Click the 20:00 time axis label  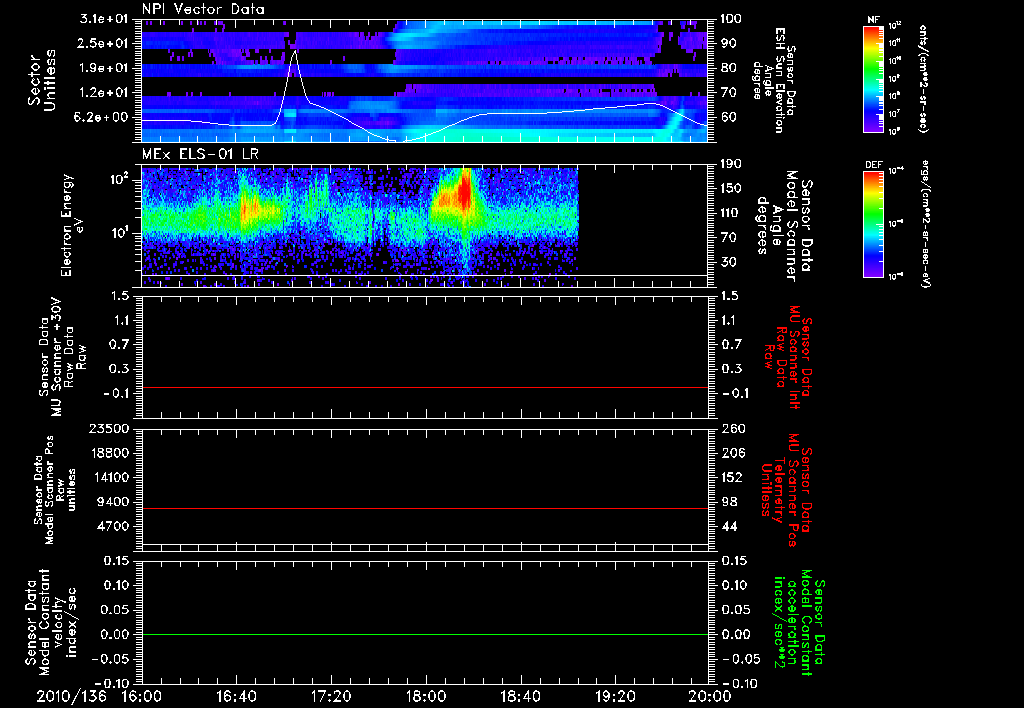point(709,696)
